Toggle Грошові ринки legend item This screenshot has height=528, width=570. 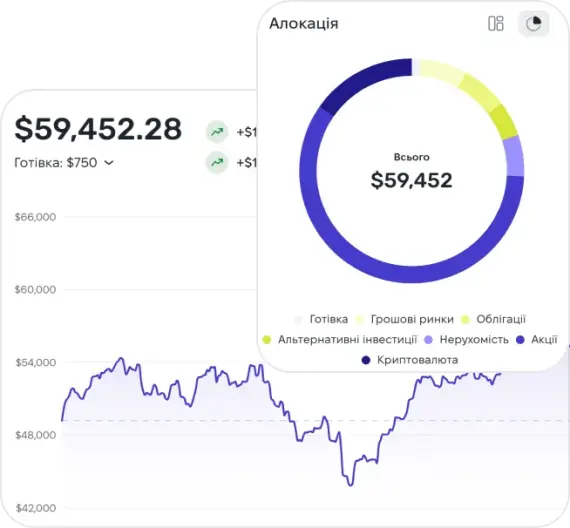(405, 319)
